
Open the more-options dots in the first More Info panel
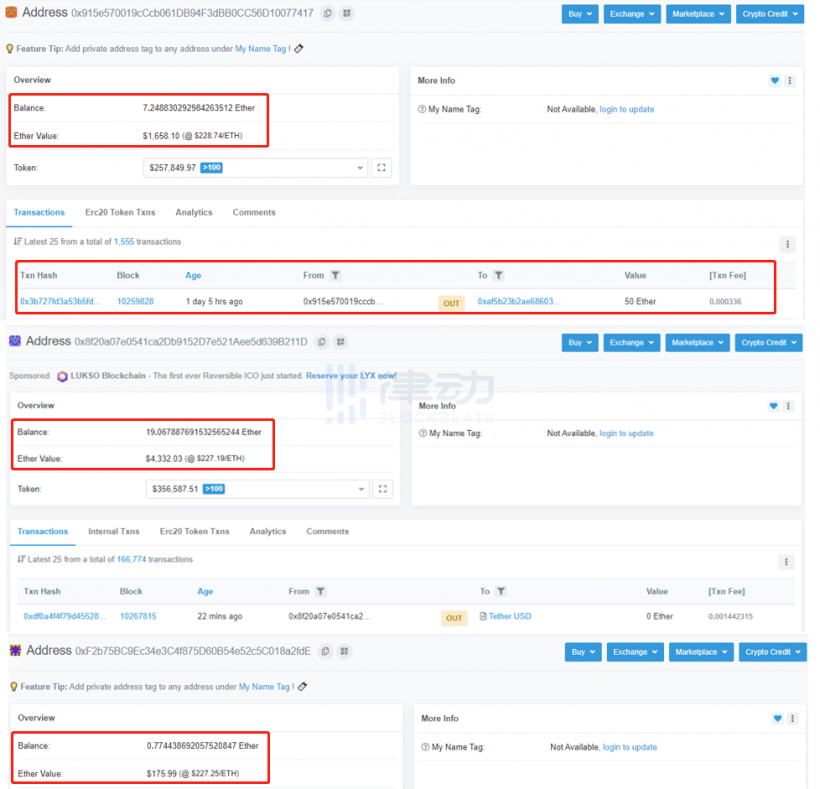click(790, 81)
